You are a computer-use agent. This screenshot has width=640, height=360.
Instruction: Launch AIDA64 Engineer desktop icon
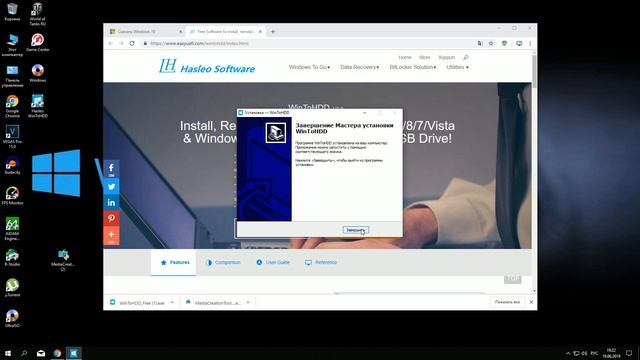[x=12, y=229]
